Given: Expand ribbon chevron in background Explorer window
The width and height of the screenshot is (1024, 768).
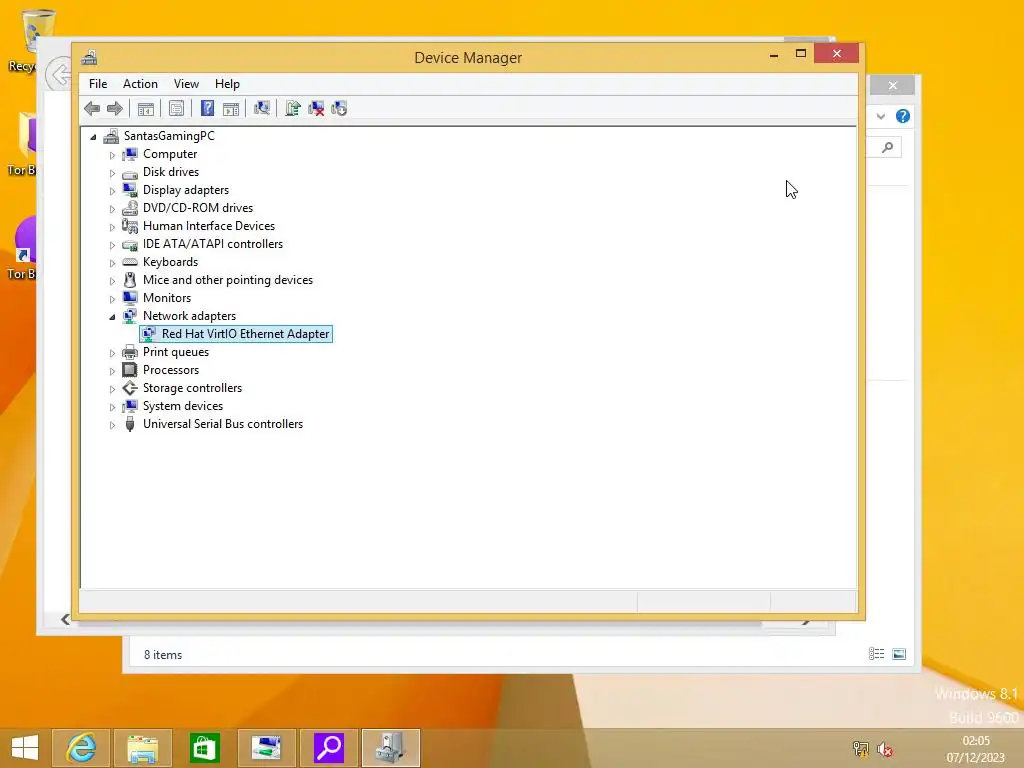Looking at the screenshot, I should pos(881,116).
